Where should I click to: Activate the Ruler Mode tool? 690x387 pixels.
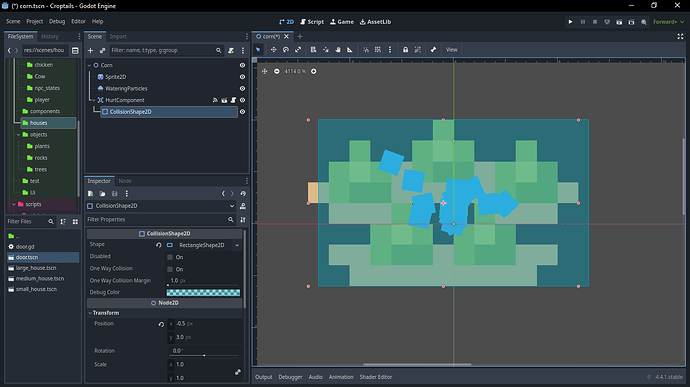tap(350, 50)
